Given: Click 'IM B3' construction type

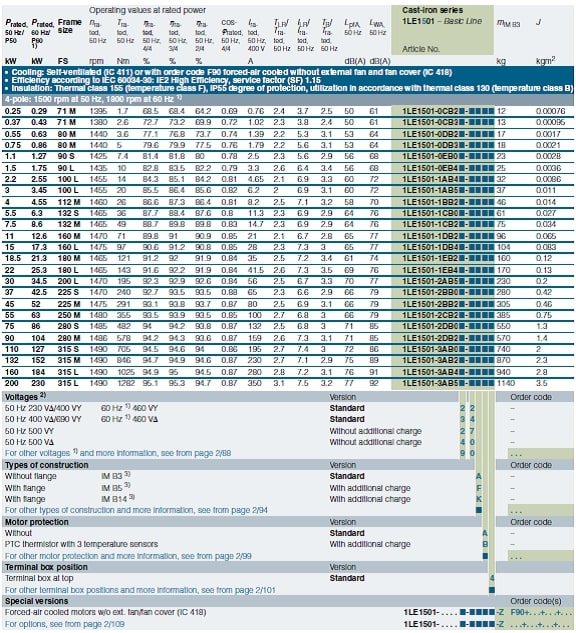Looking at the screenshot, I should click(x=115, y=476).
